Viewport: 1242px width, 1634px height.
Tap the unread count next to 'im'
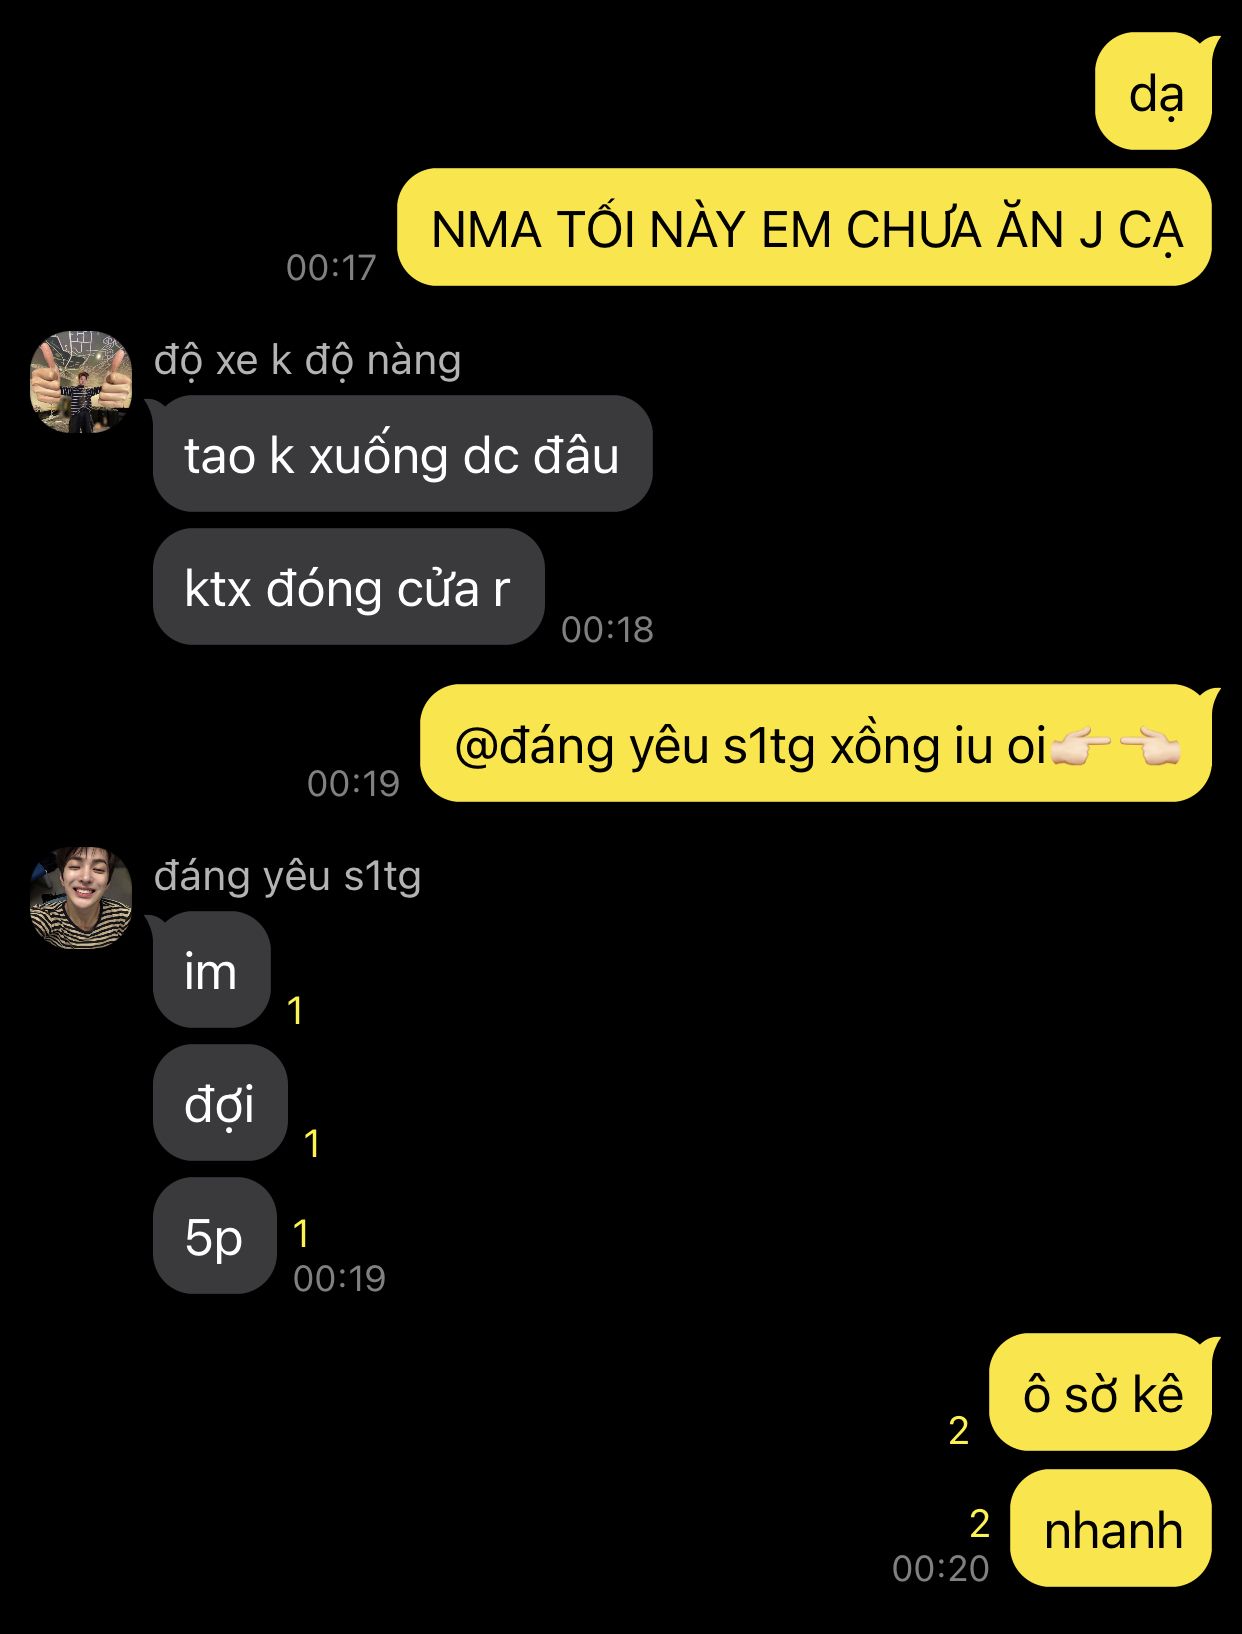point(295,1011)
